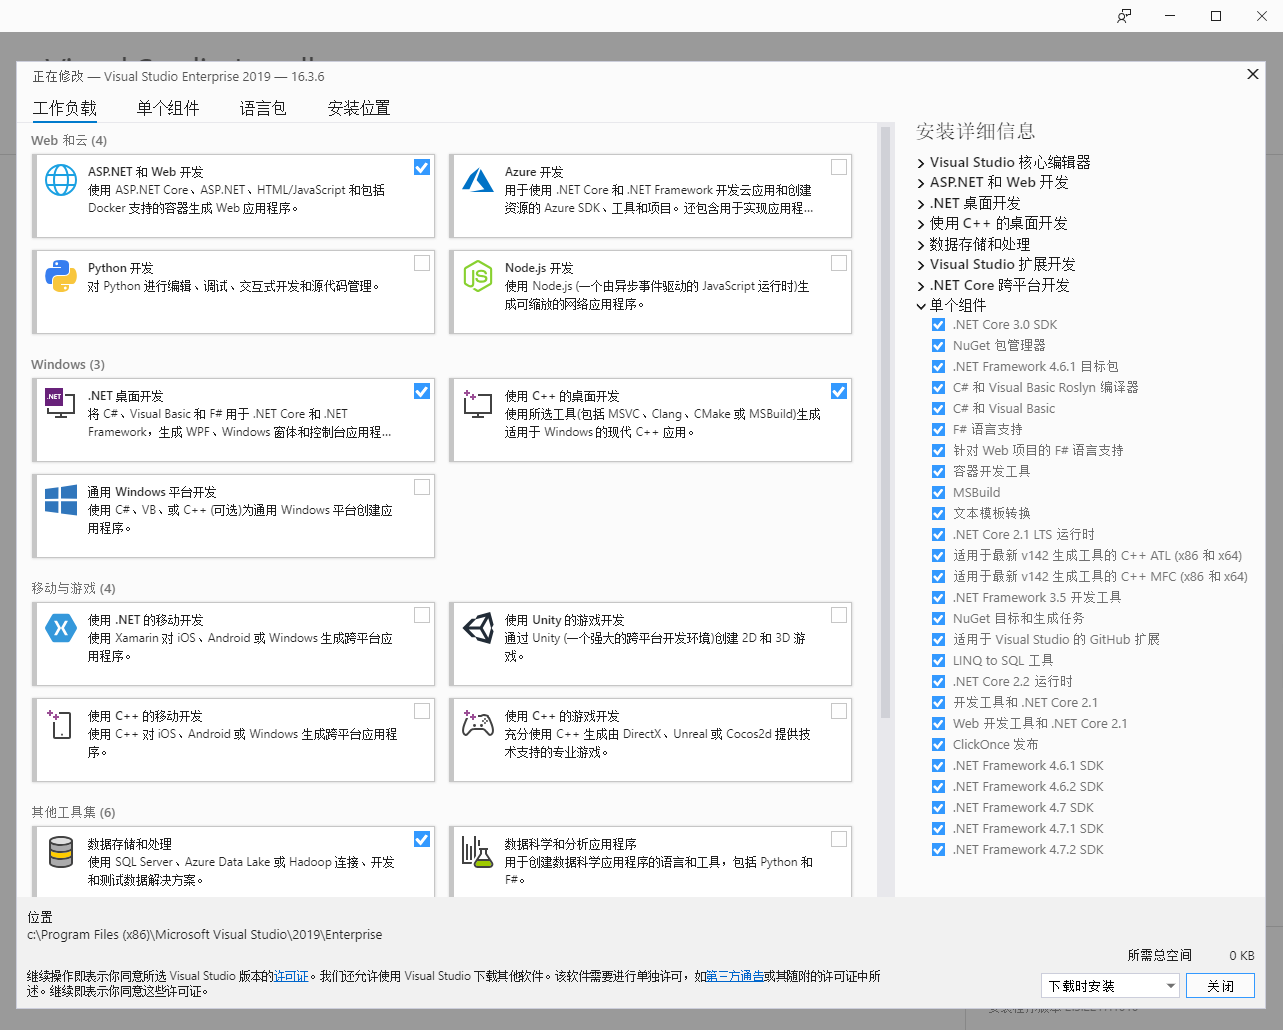This screenshot has height=1030, width=1283.
Task: Check 通用 Windows 平台开发 workload
Action: (x=422, y=487)
